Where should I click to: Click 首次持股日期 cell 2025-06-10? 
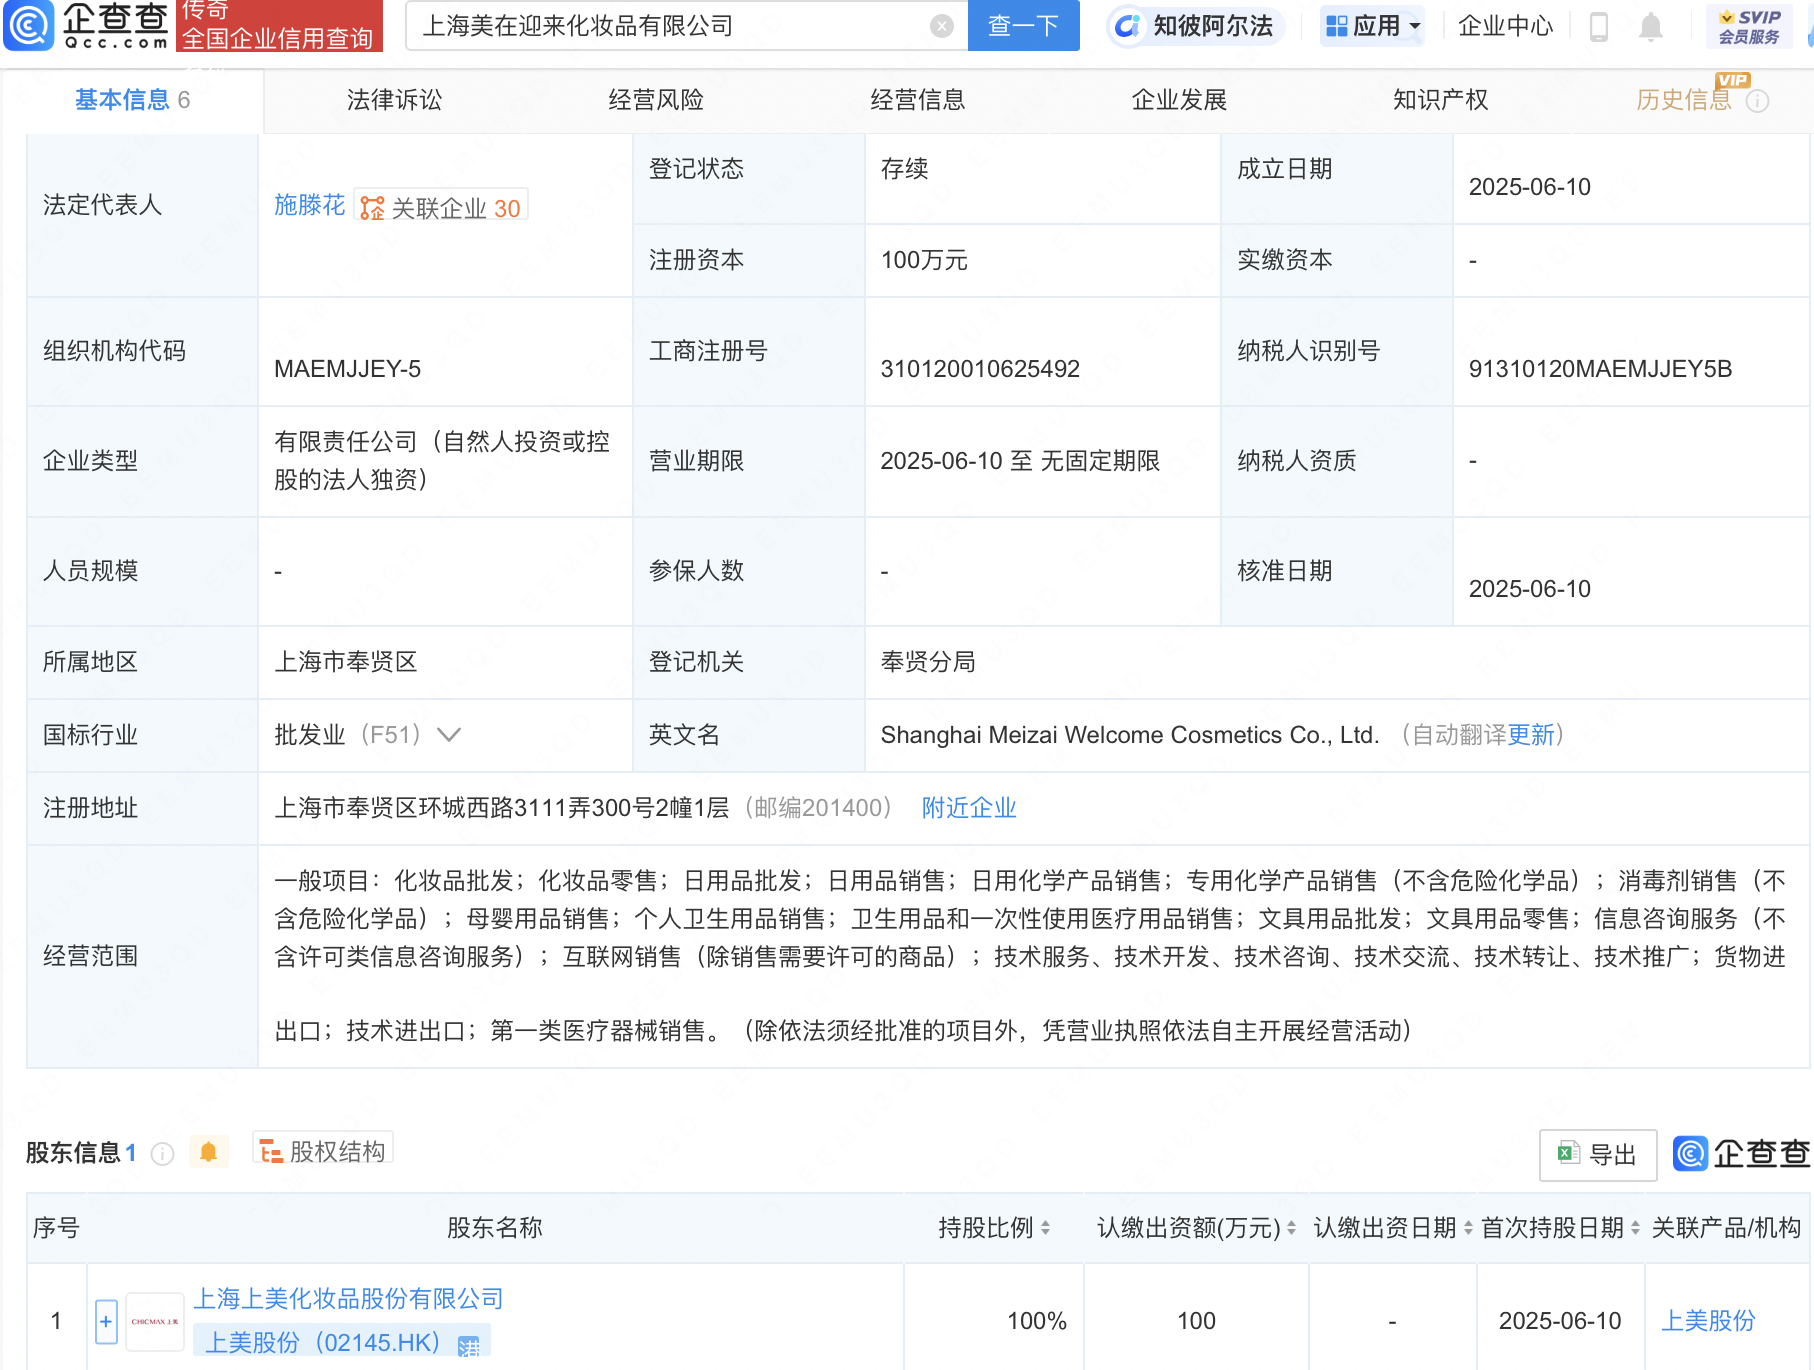pos(1559,1321)
